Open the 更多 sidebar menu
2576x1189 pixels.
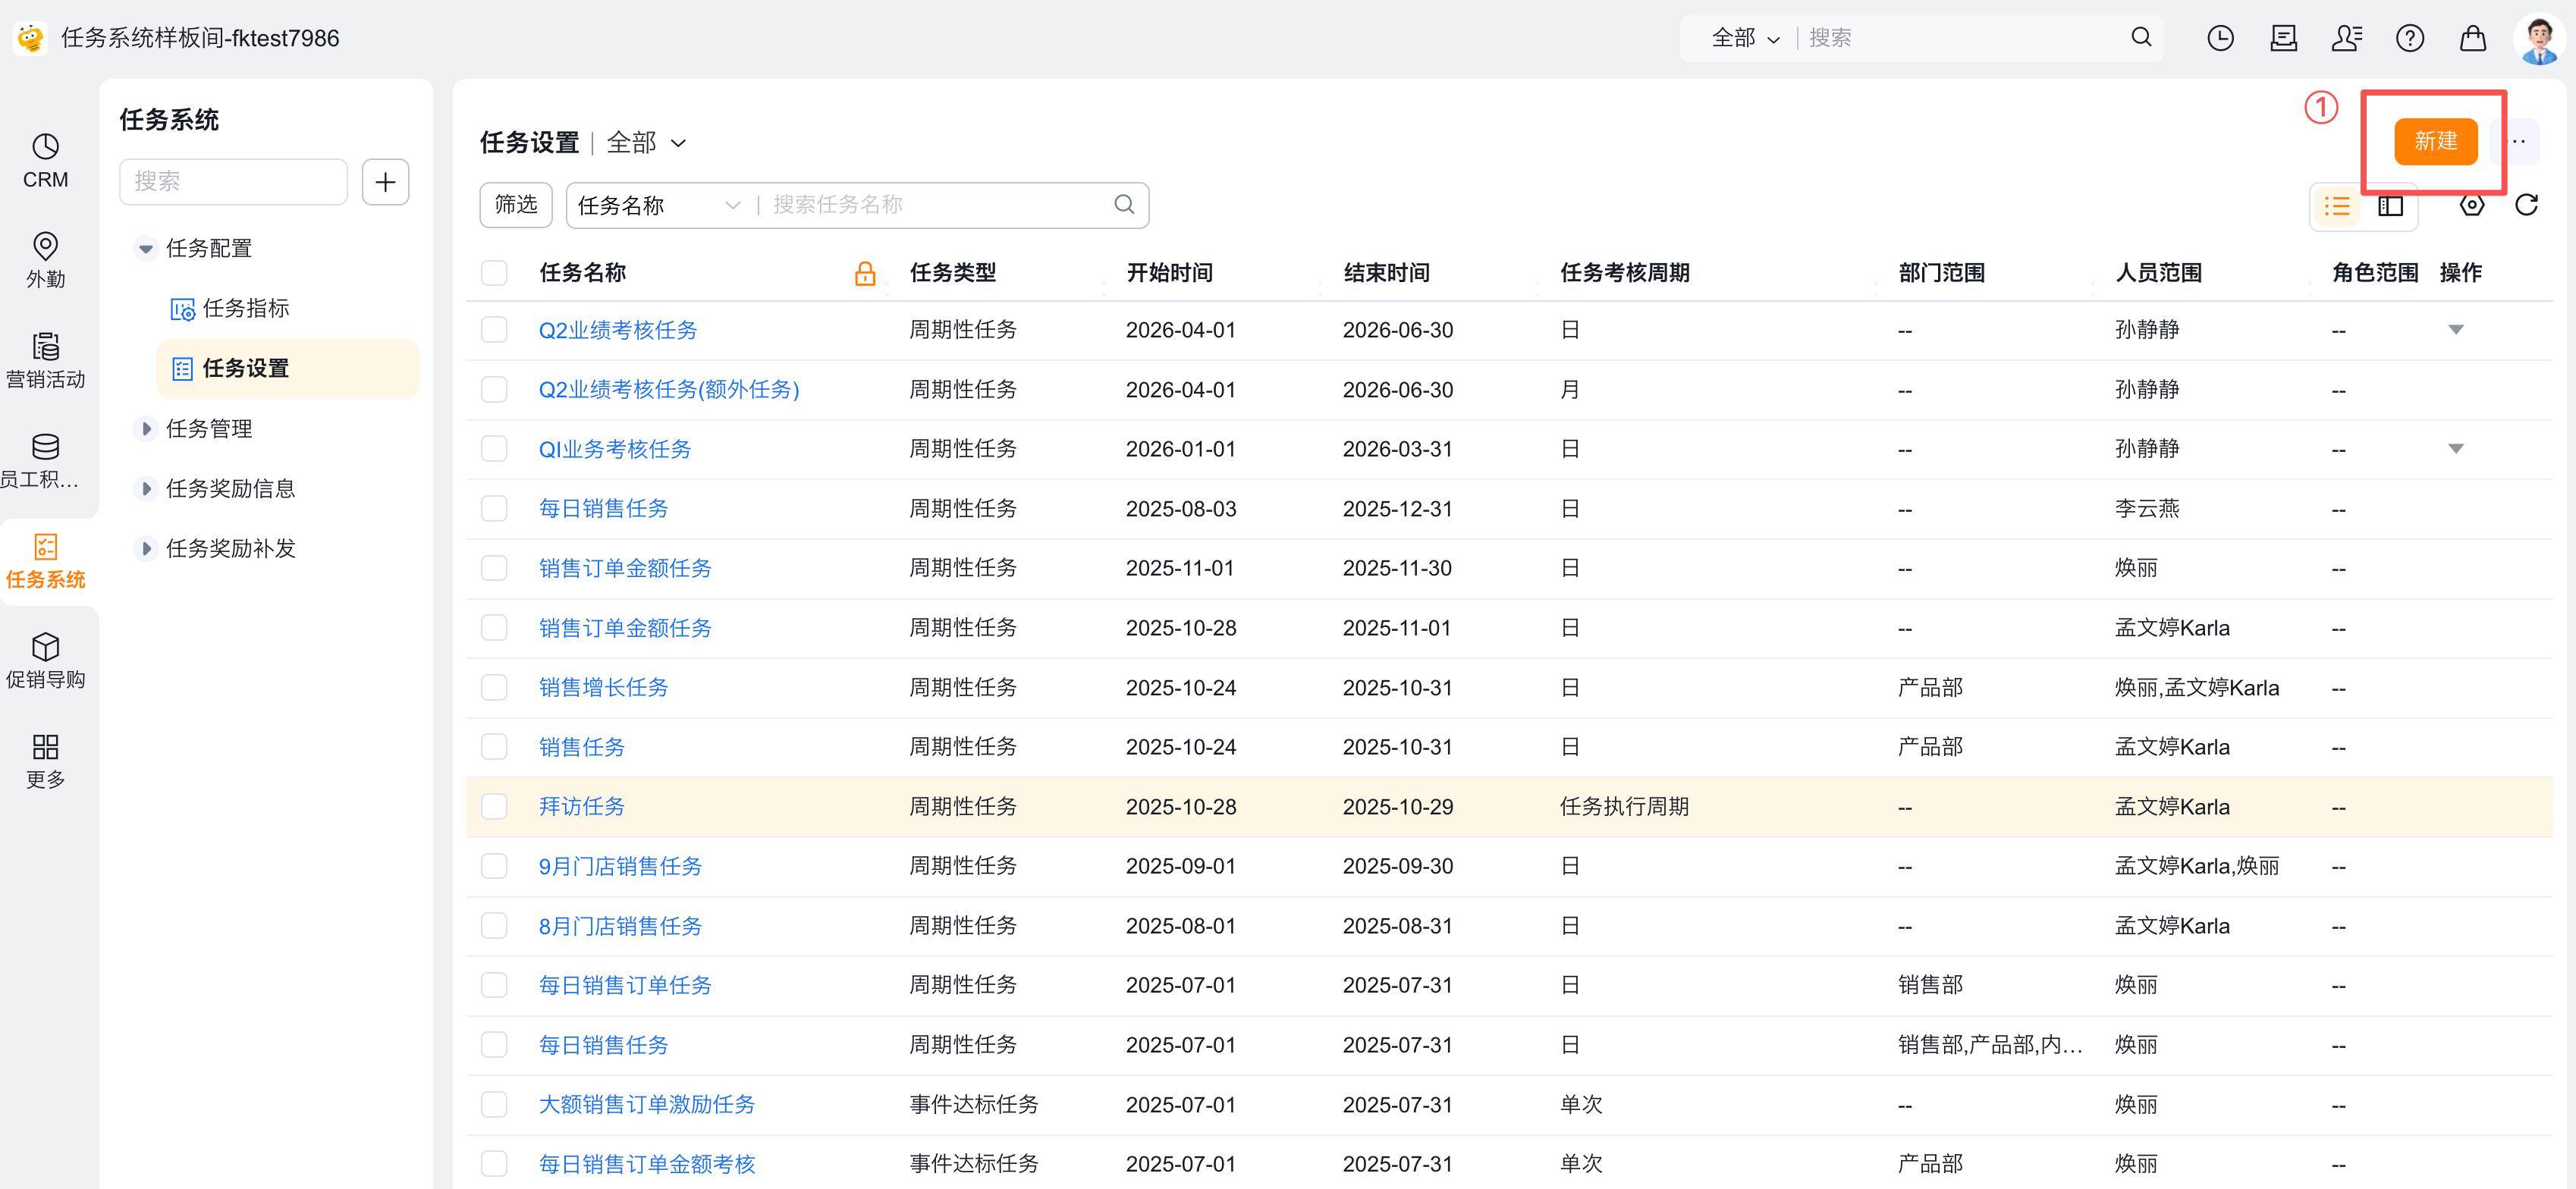click(x=45, y=760)
